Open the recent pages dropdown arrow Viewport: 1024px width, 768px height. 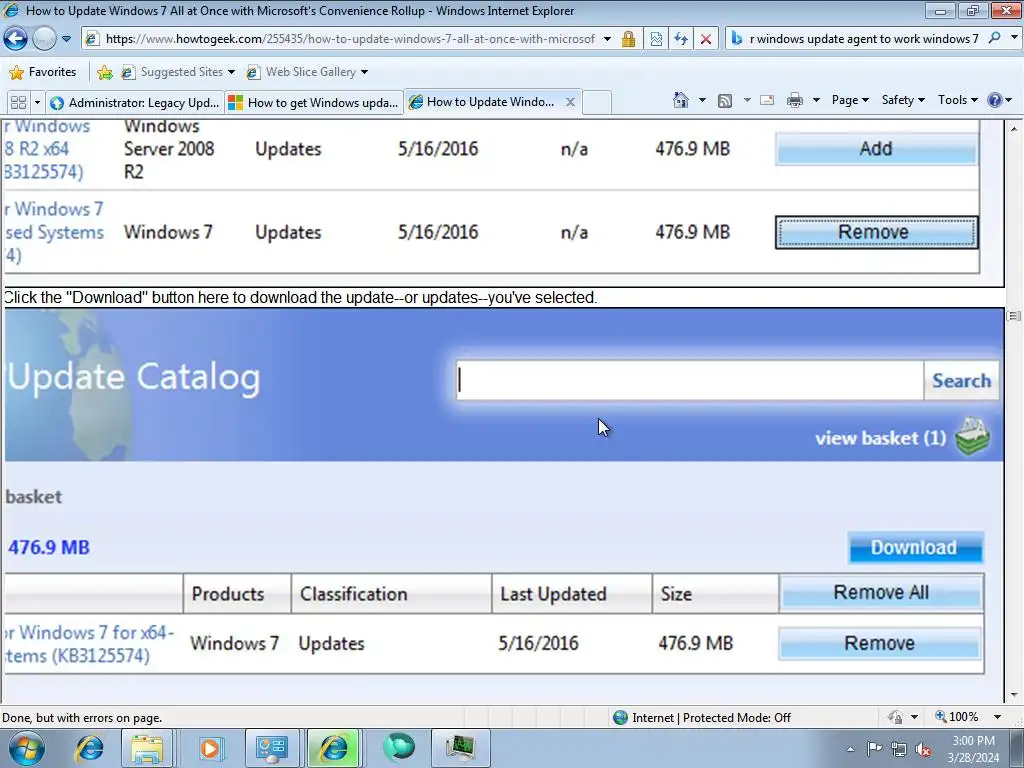click(x=66, y=39)
